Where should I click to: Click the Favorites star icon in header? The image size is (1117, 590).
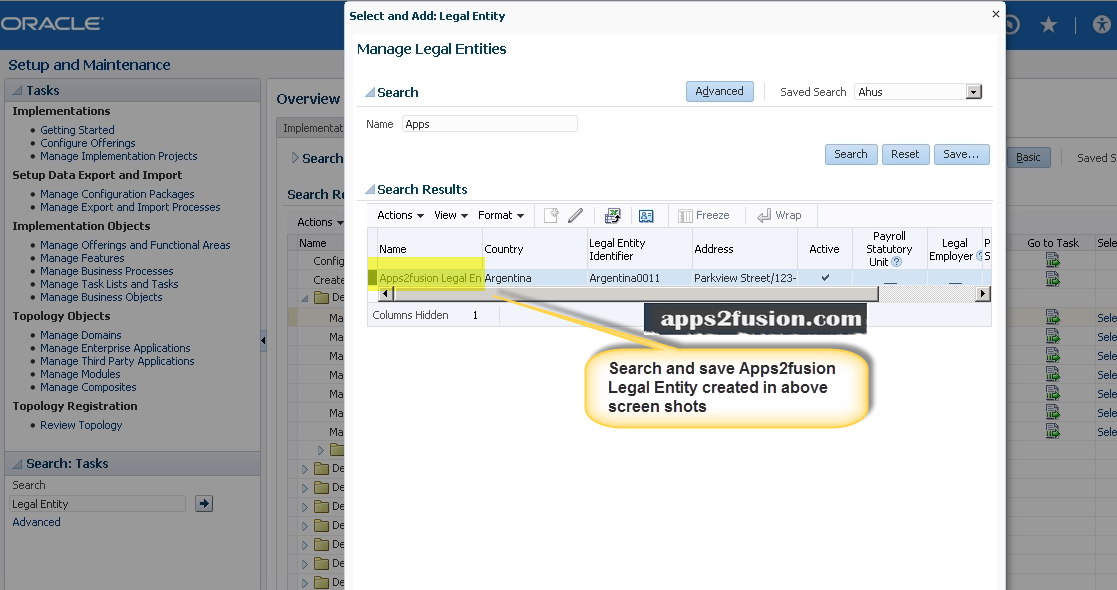[1048, 25]
